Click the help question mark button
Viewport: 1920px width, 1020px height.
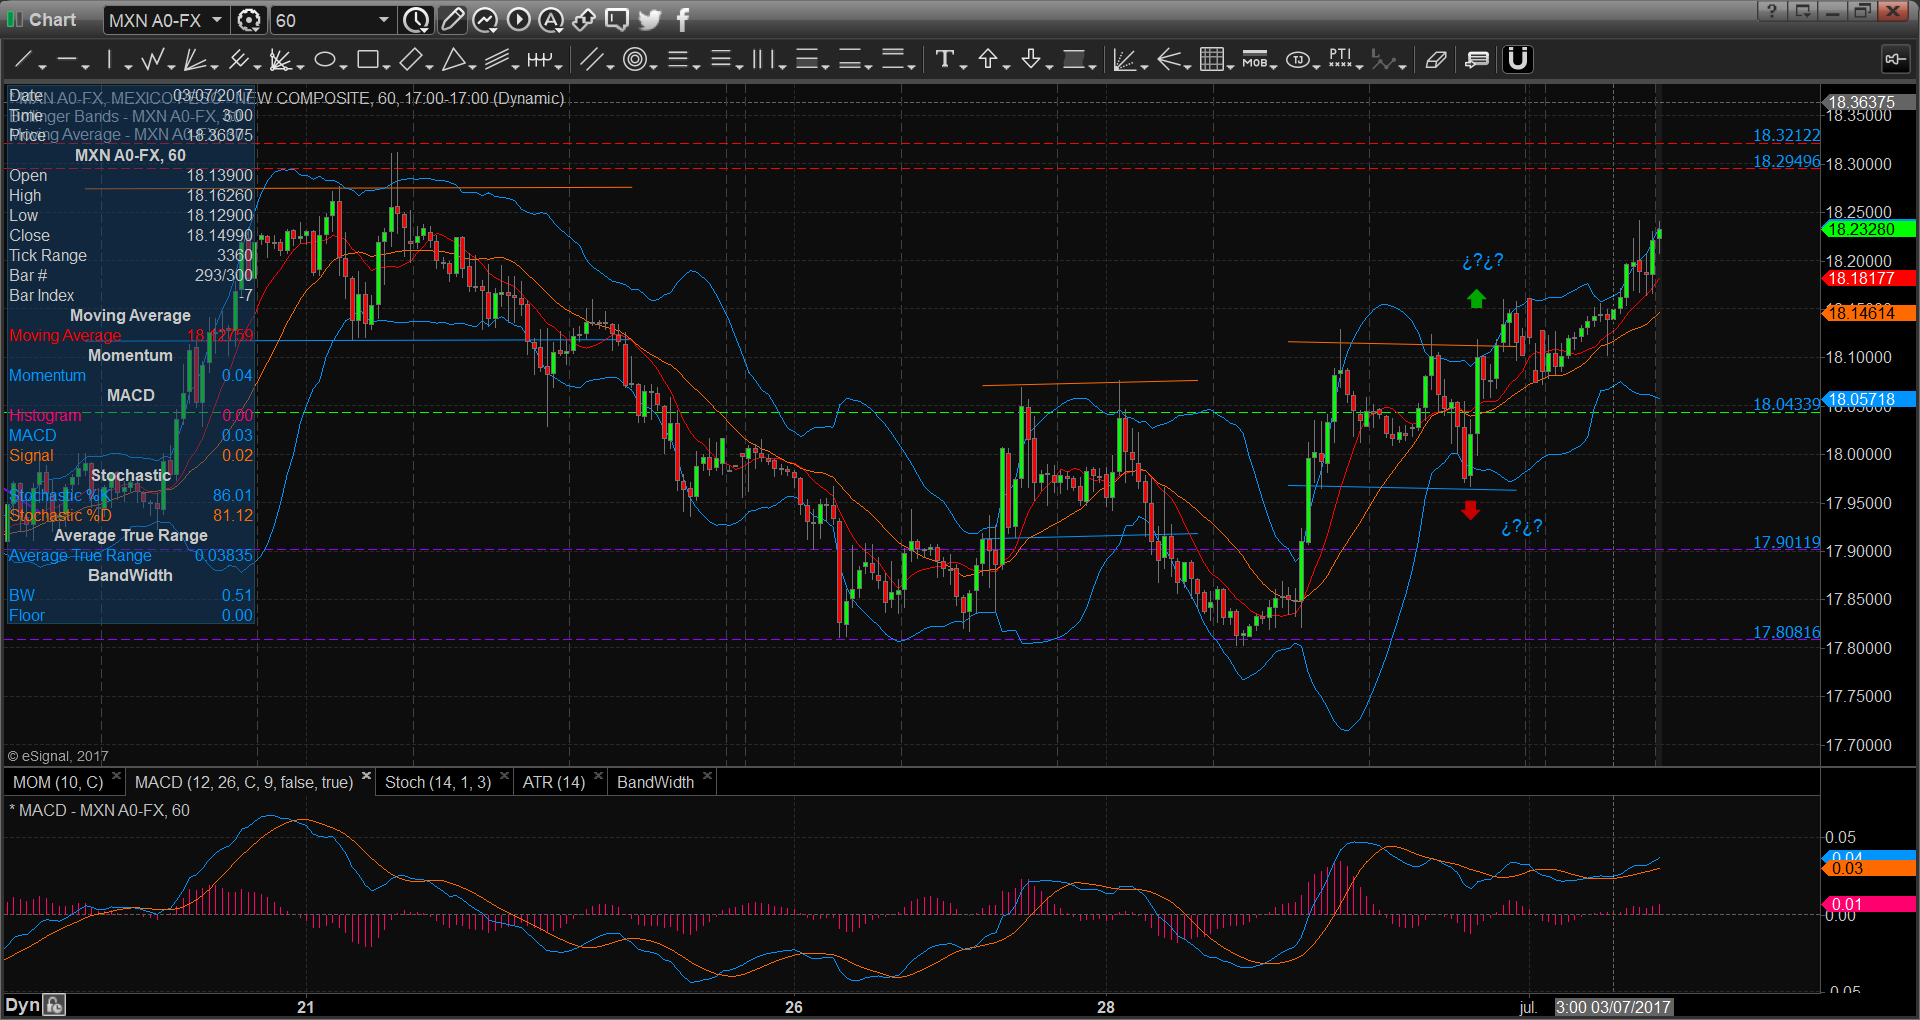point(1772,11)
